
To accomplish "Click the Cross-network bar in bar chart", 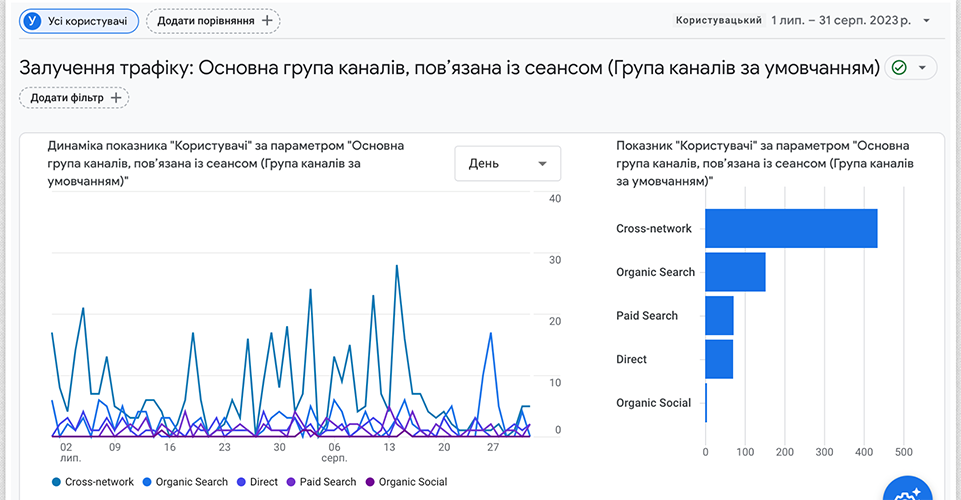I will (x=791, y=229).
